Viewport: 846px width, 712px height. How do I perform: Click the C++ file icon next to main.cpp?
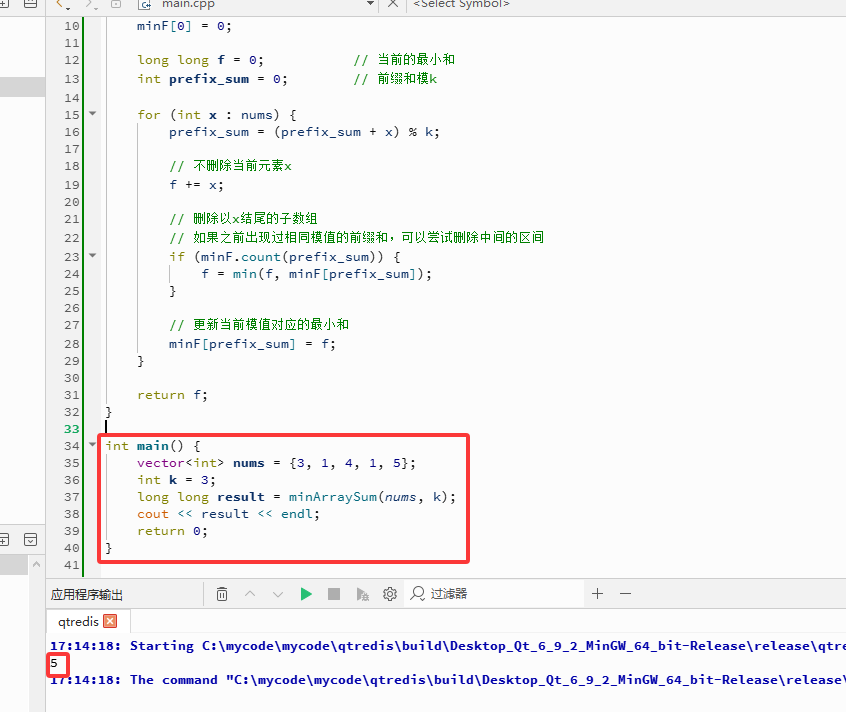pyautogui.click(x=144, y=4)
